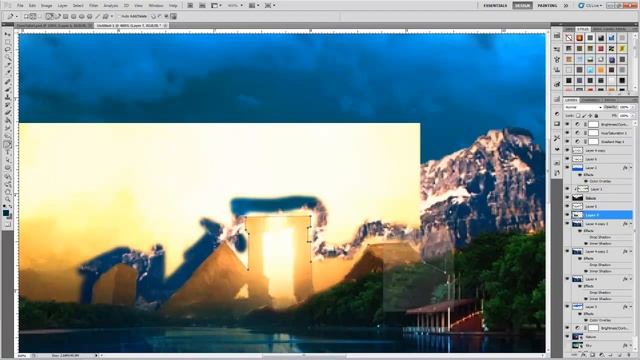Expand effects on the Sky layer

631,345
